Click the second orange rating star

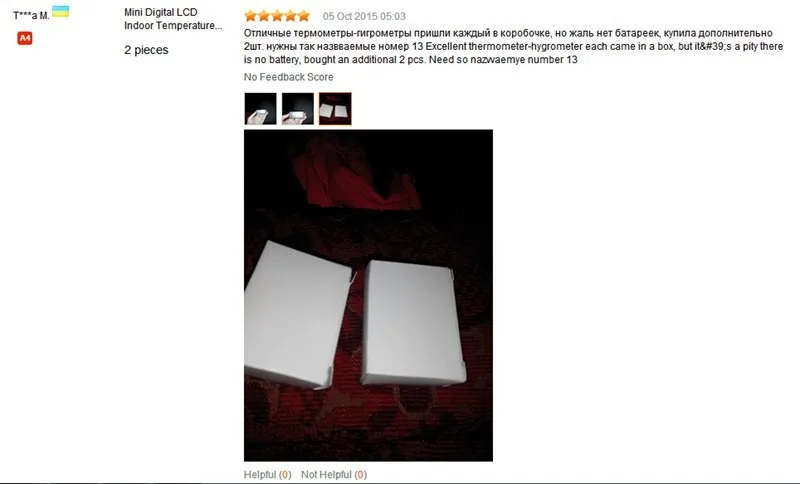[264, 16]
